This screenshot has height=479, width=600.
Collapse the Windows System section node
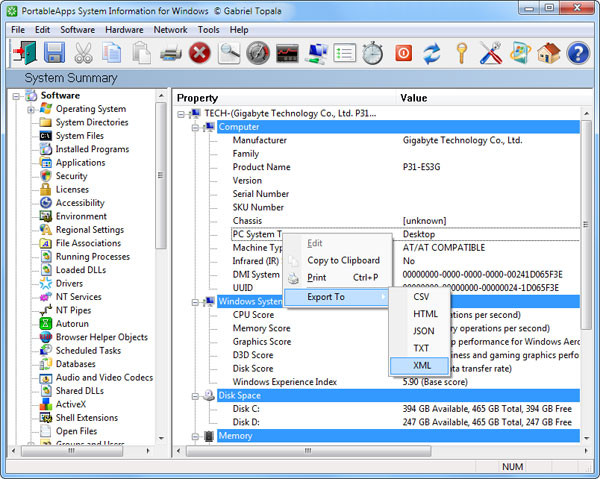(195, 302)
